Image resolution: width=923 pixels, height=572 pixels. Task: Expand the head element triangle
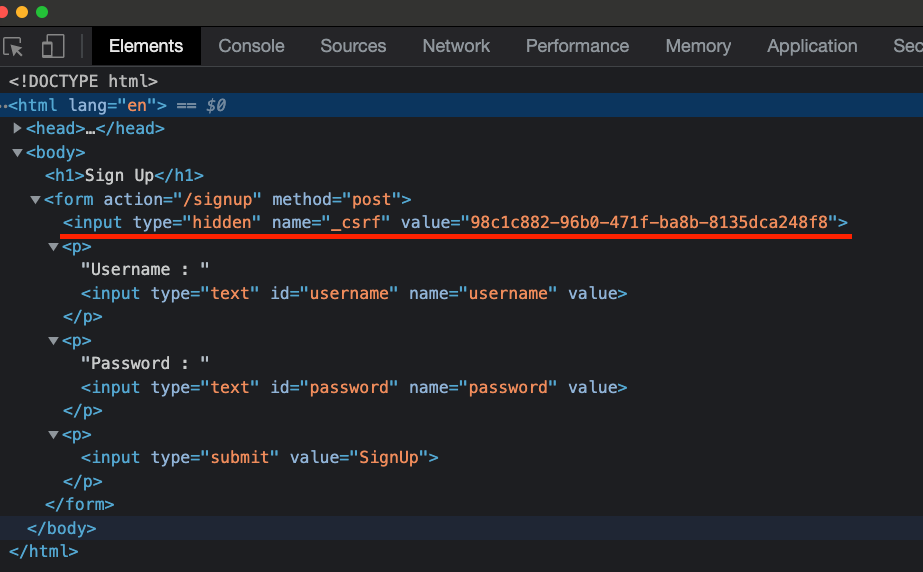tap(17, 128)
